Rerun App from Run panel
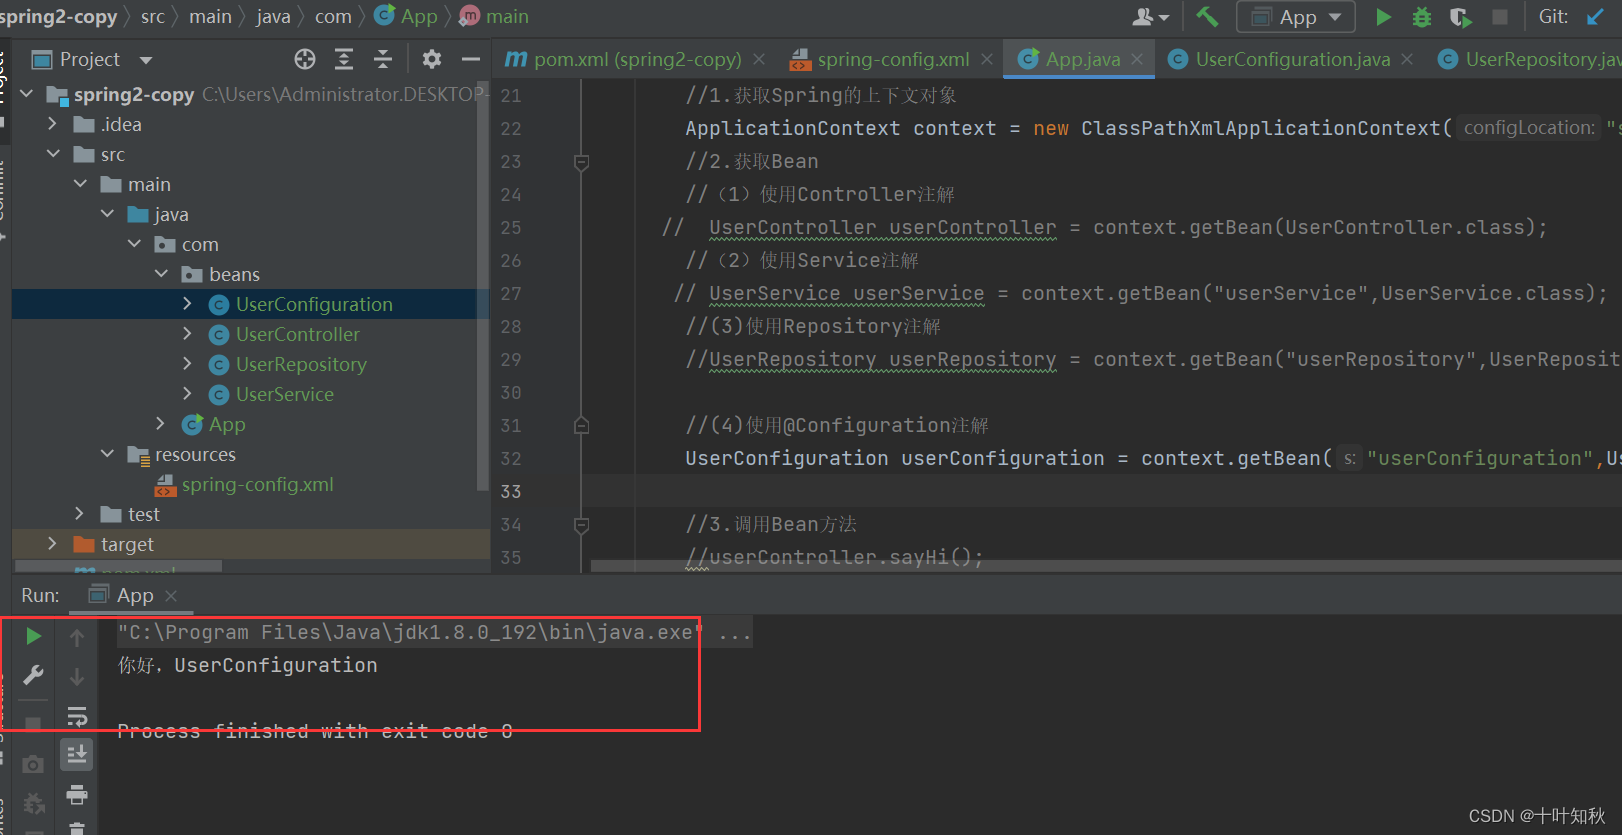This screenshot has height=835, width=1622. pyautogui.click(x=33, y=636)
